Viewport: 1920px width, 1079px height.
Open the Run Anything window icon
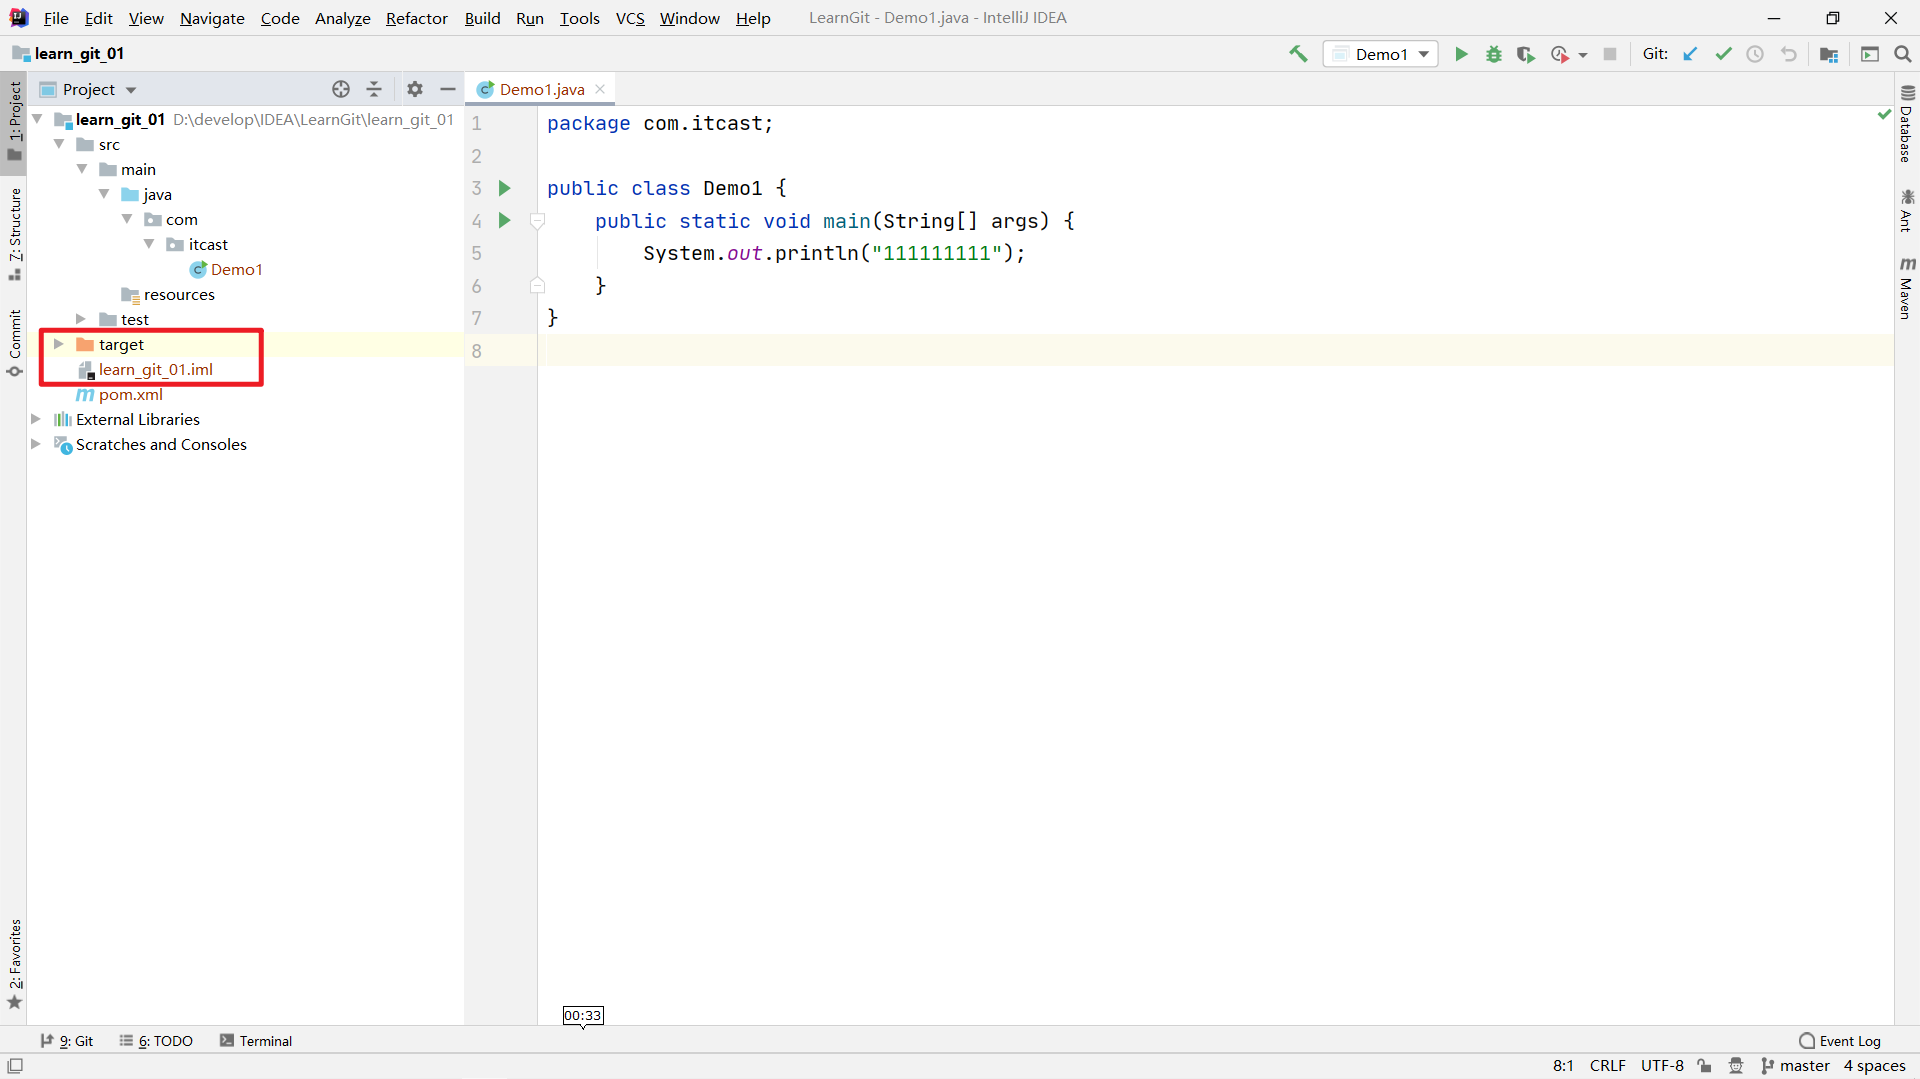coord(1870,54)
